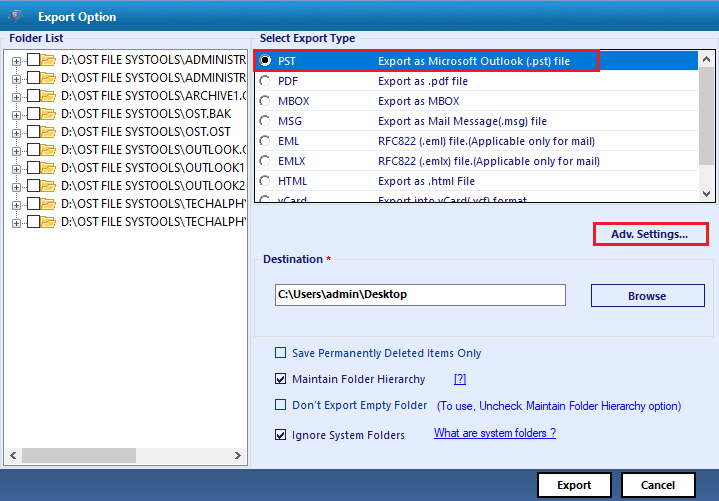Check the box for the ARCHIVE1 folder
The height and width of the screenshot is (501, 719).
coord(33,96)
